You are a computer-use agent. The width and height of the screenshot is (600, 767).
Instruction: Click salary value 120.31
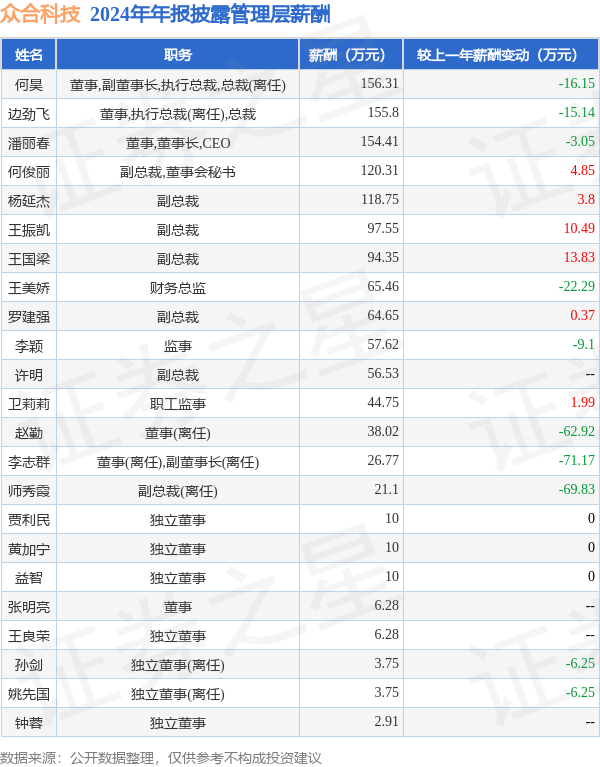(x=380, y=170)
